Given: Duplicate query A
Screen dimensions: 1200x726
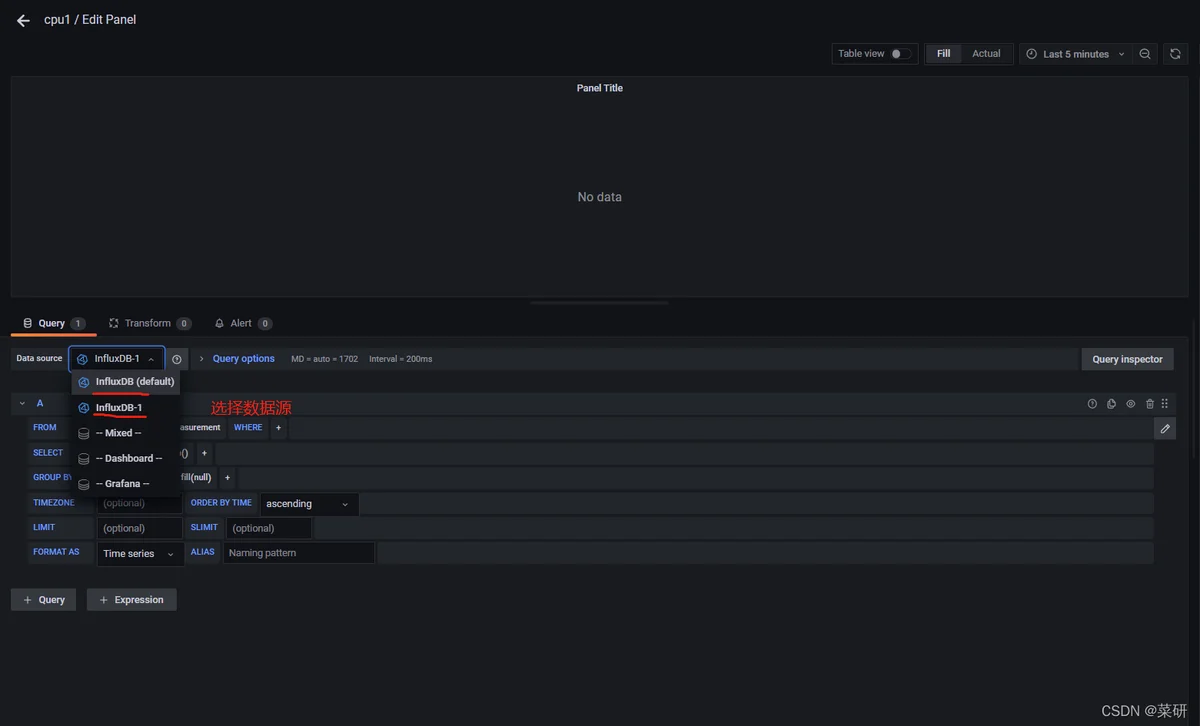Looking at the screenshot, I should 1111,403.
